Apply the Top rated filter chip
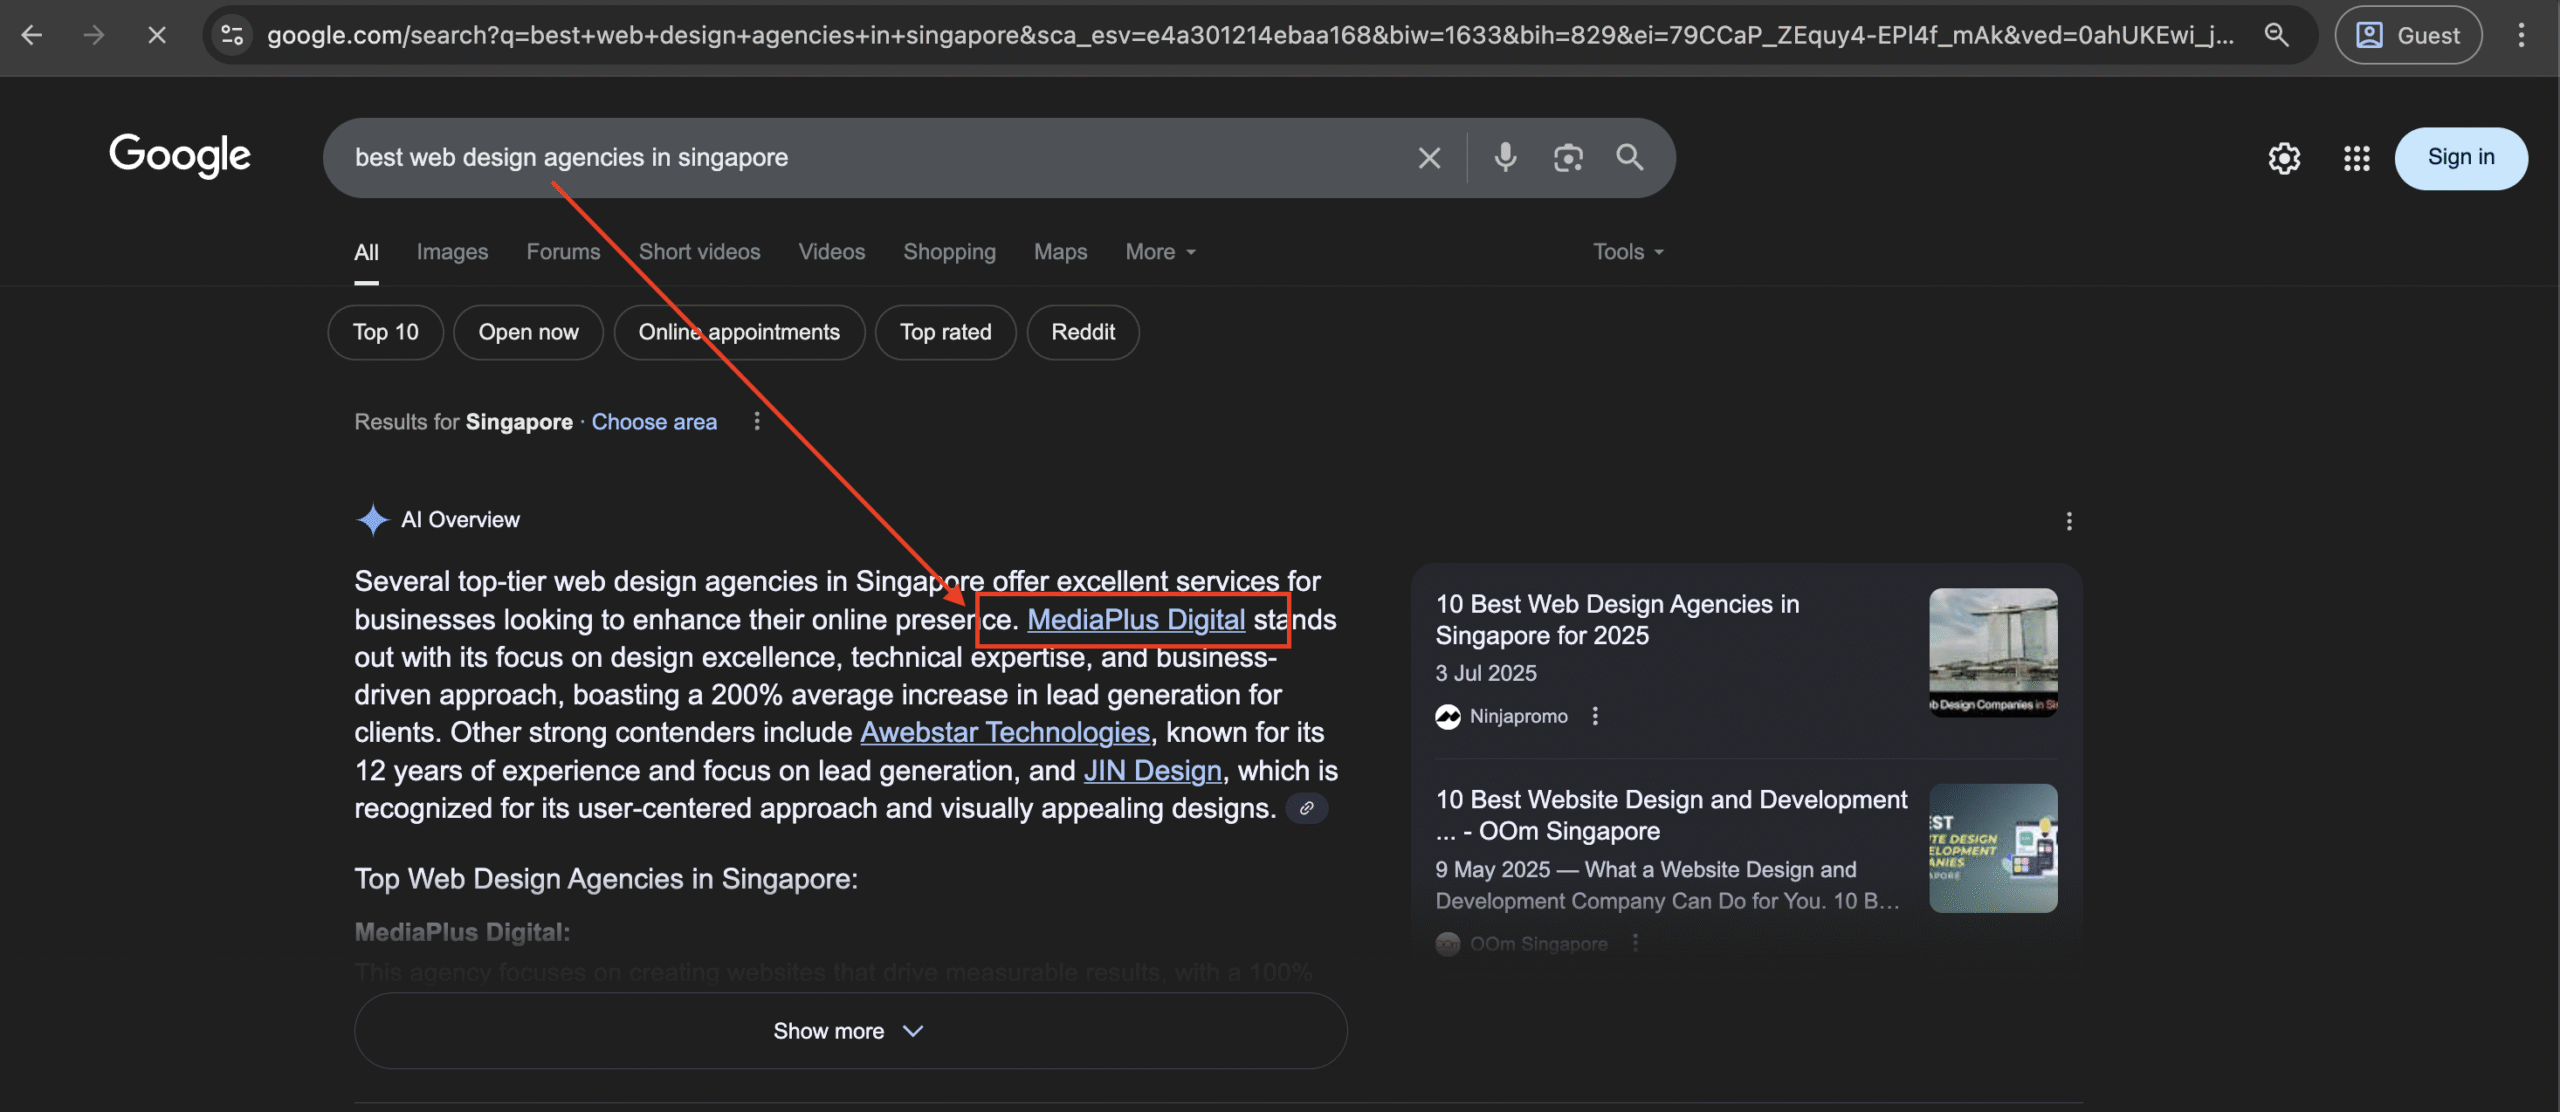Image resolution: width=2560 pixels, height=1112 pixels. tap(945, 332)
